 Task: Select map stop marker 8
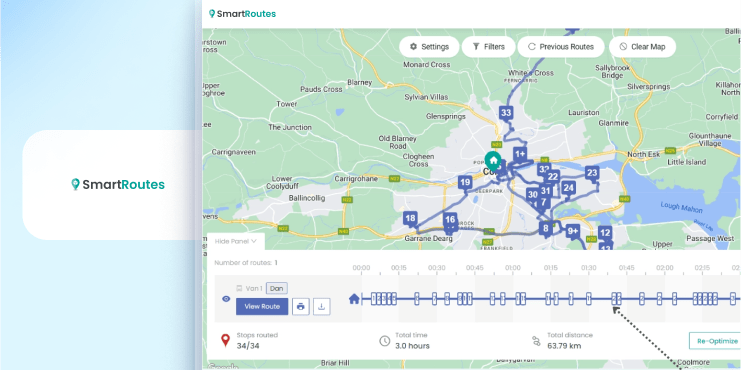click(x=546, y=230)
